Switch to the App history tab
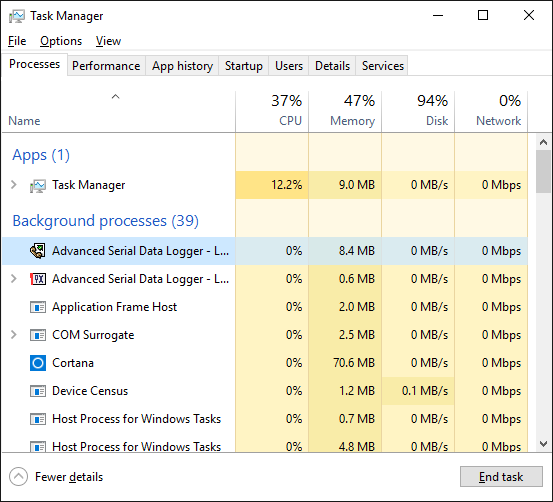 click(182, 66)
